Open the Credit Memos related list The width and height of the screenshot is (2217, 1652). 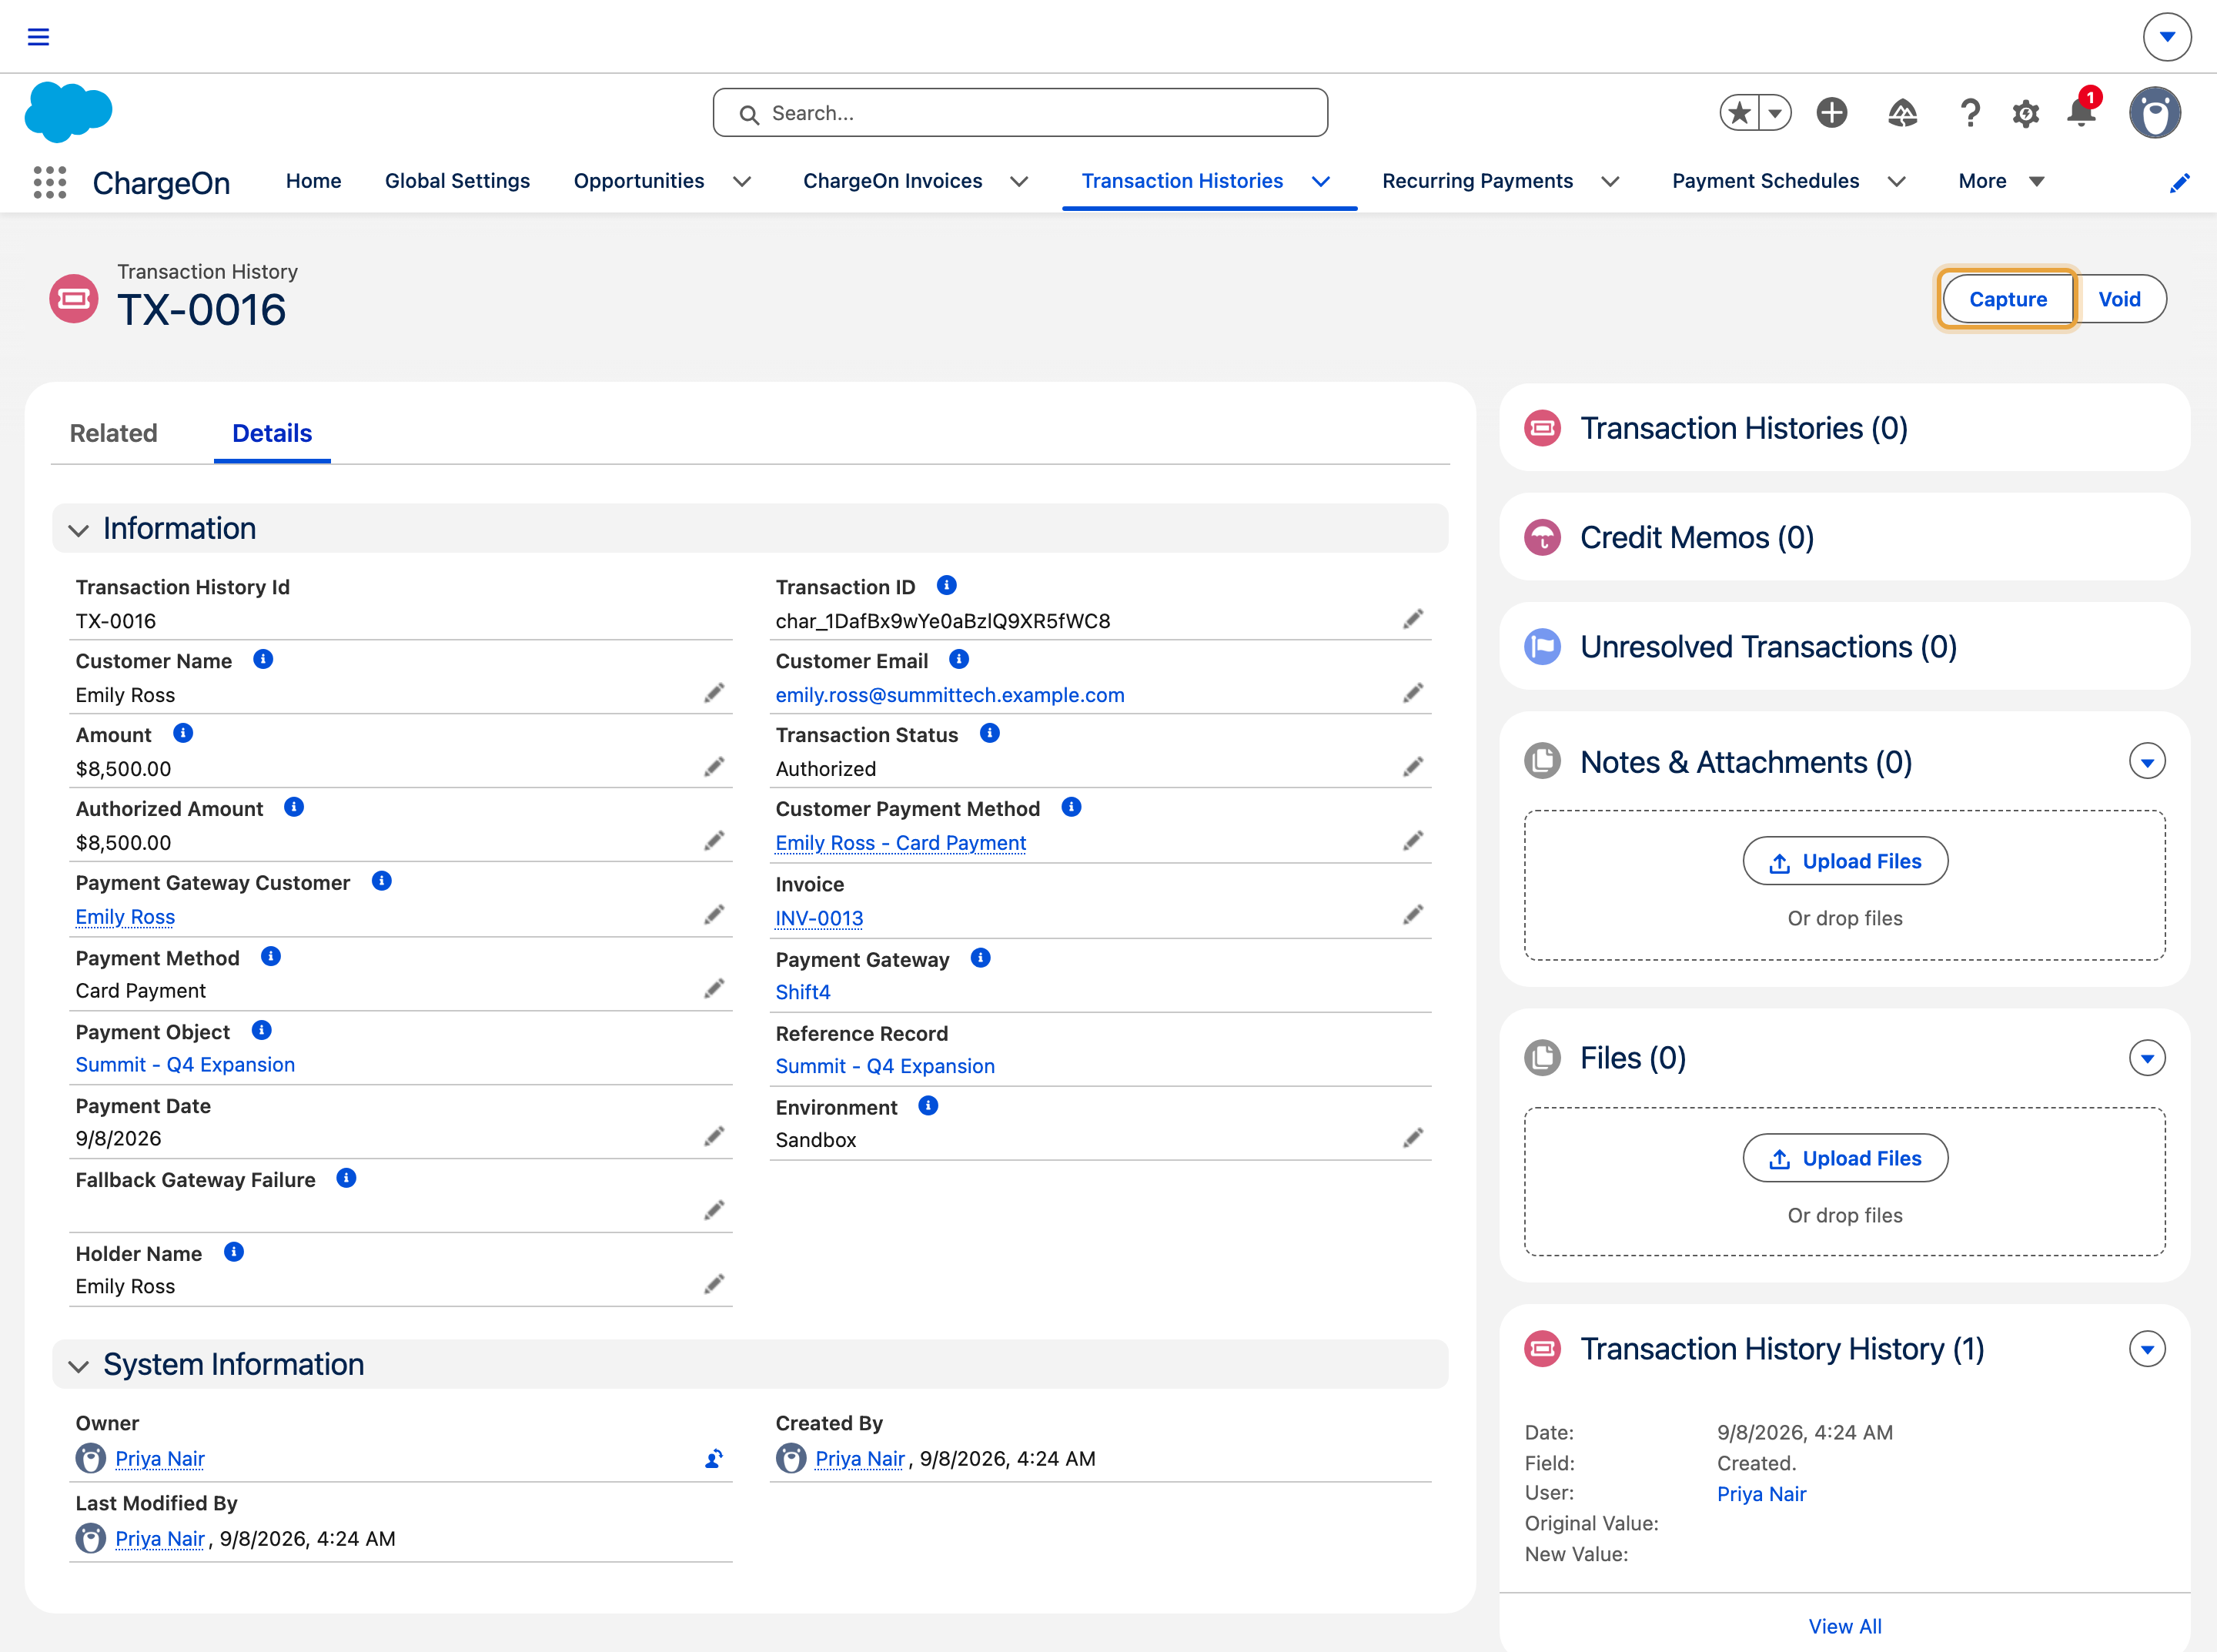click(x=1697, y=537)
